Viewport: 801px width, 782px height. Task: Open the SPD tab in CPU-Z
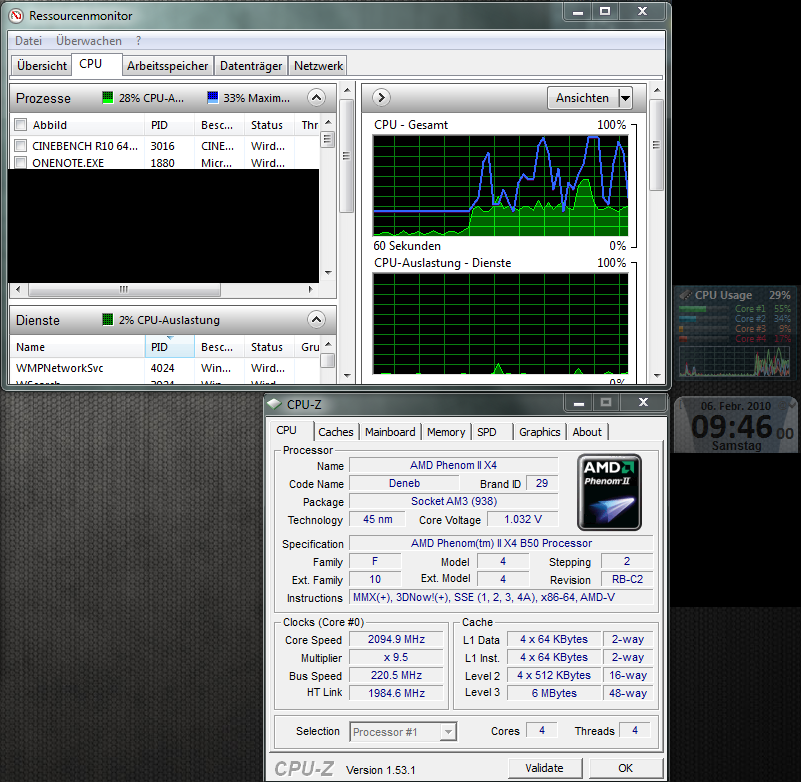pos(487,432)
